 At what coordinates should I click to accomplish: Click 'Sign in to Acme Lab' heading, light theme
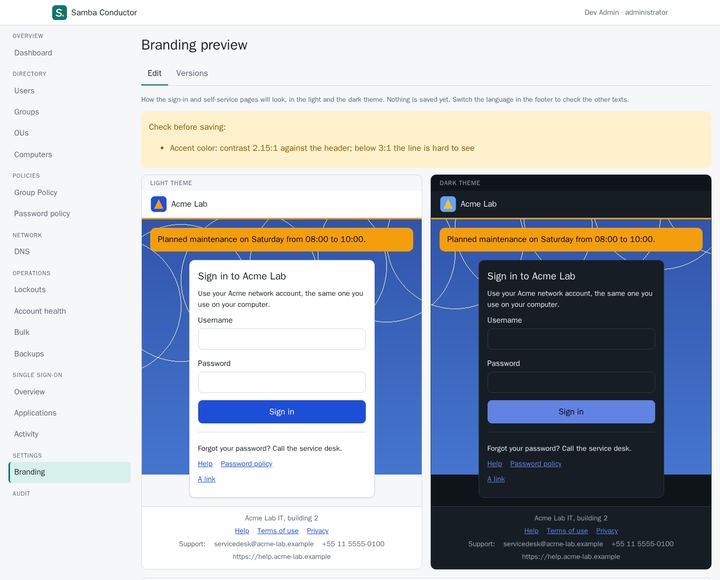[x=242, y=276]
